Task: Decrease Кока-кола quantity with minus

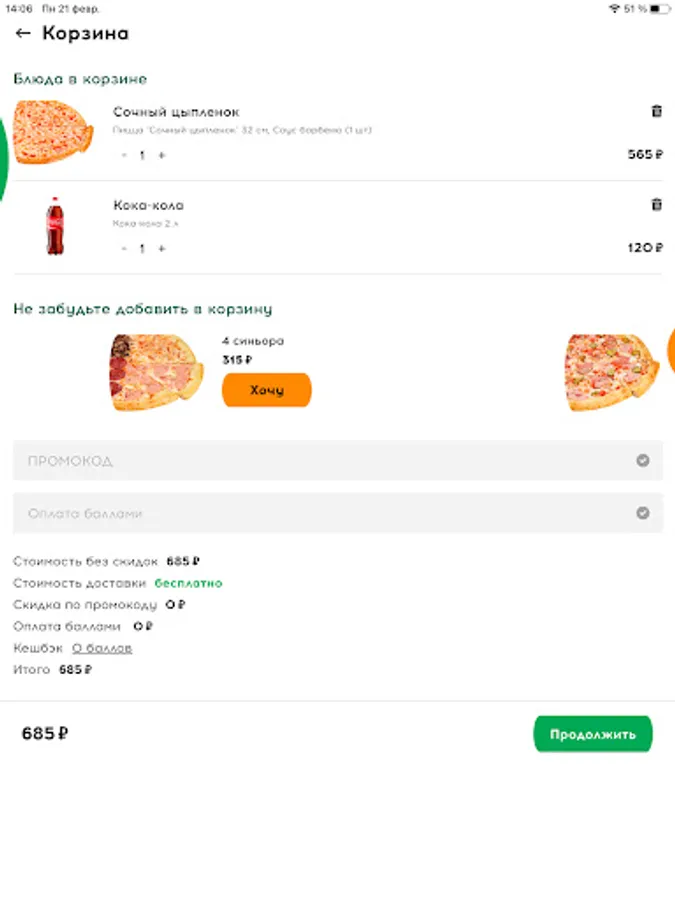Action: click(x=124, y=248)
